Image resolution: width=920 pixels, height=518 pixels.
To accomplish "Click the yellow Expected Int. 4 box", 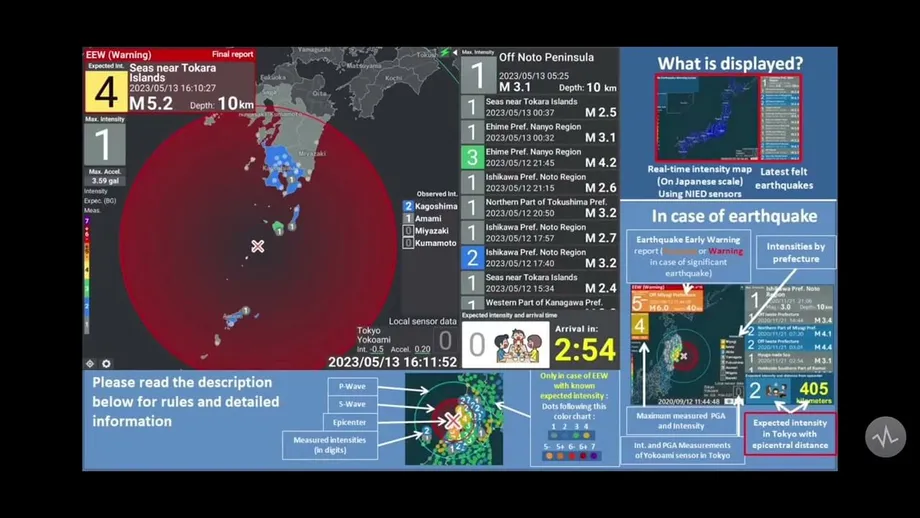I will [106, 92].
